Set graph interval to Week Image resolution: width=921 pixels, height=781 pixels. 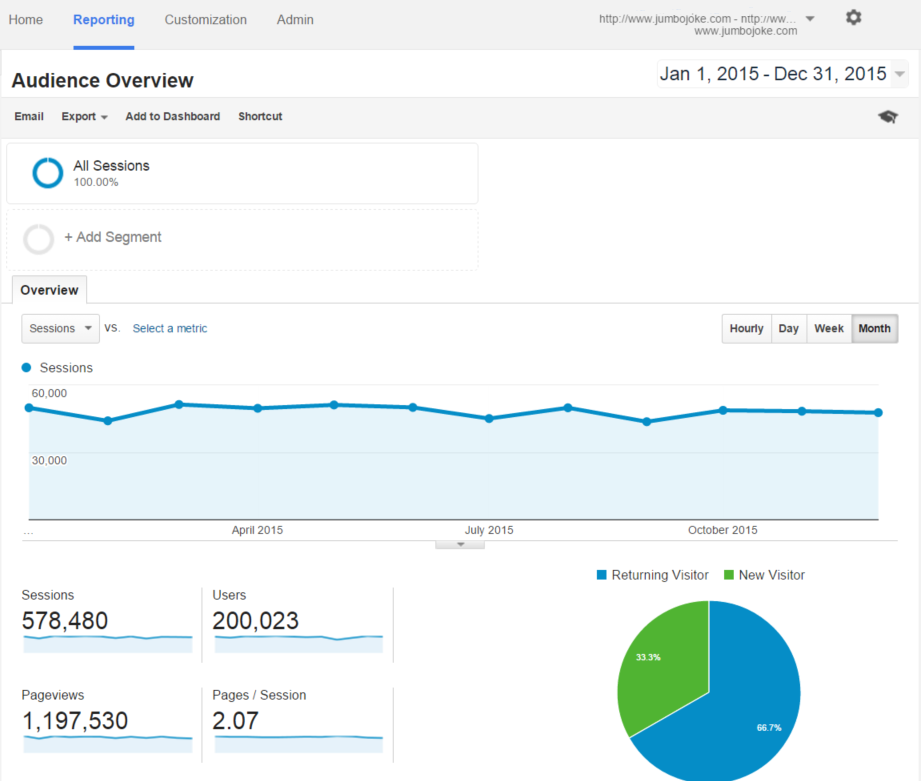[829, 329]
